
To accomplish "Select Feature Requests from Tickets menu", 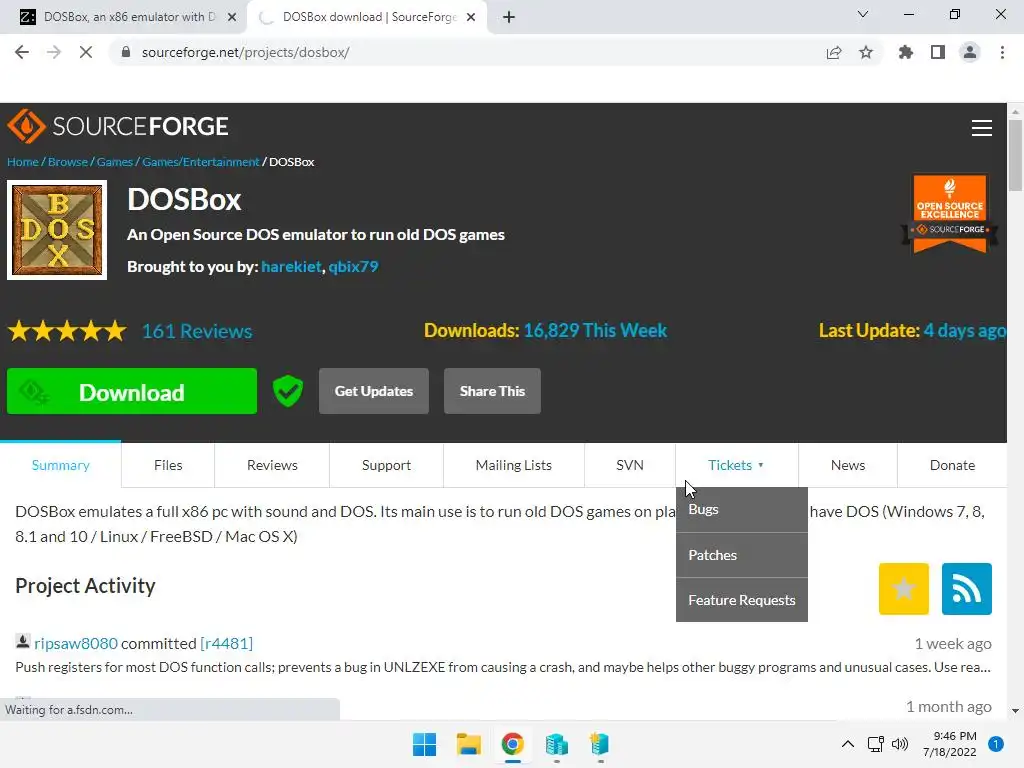I will [x=742, y=600].
